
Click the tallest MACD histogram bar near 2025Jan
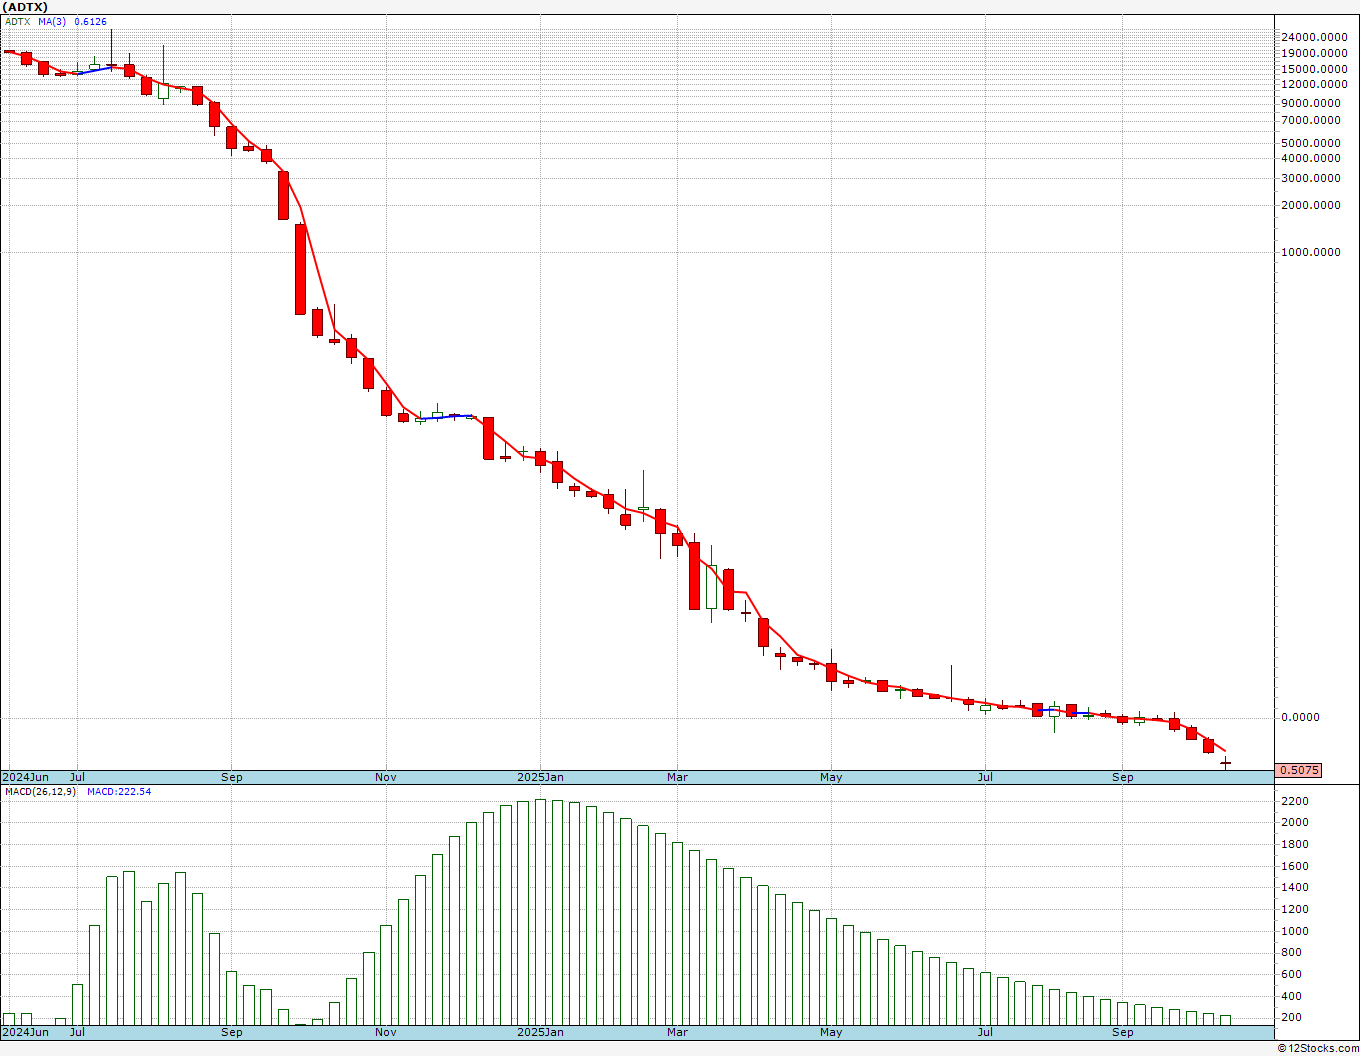pyautogui.click(x=540, y=912)
